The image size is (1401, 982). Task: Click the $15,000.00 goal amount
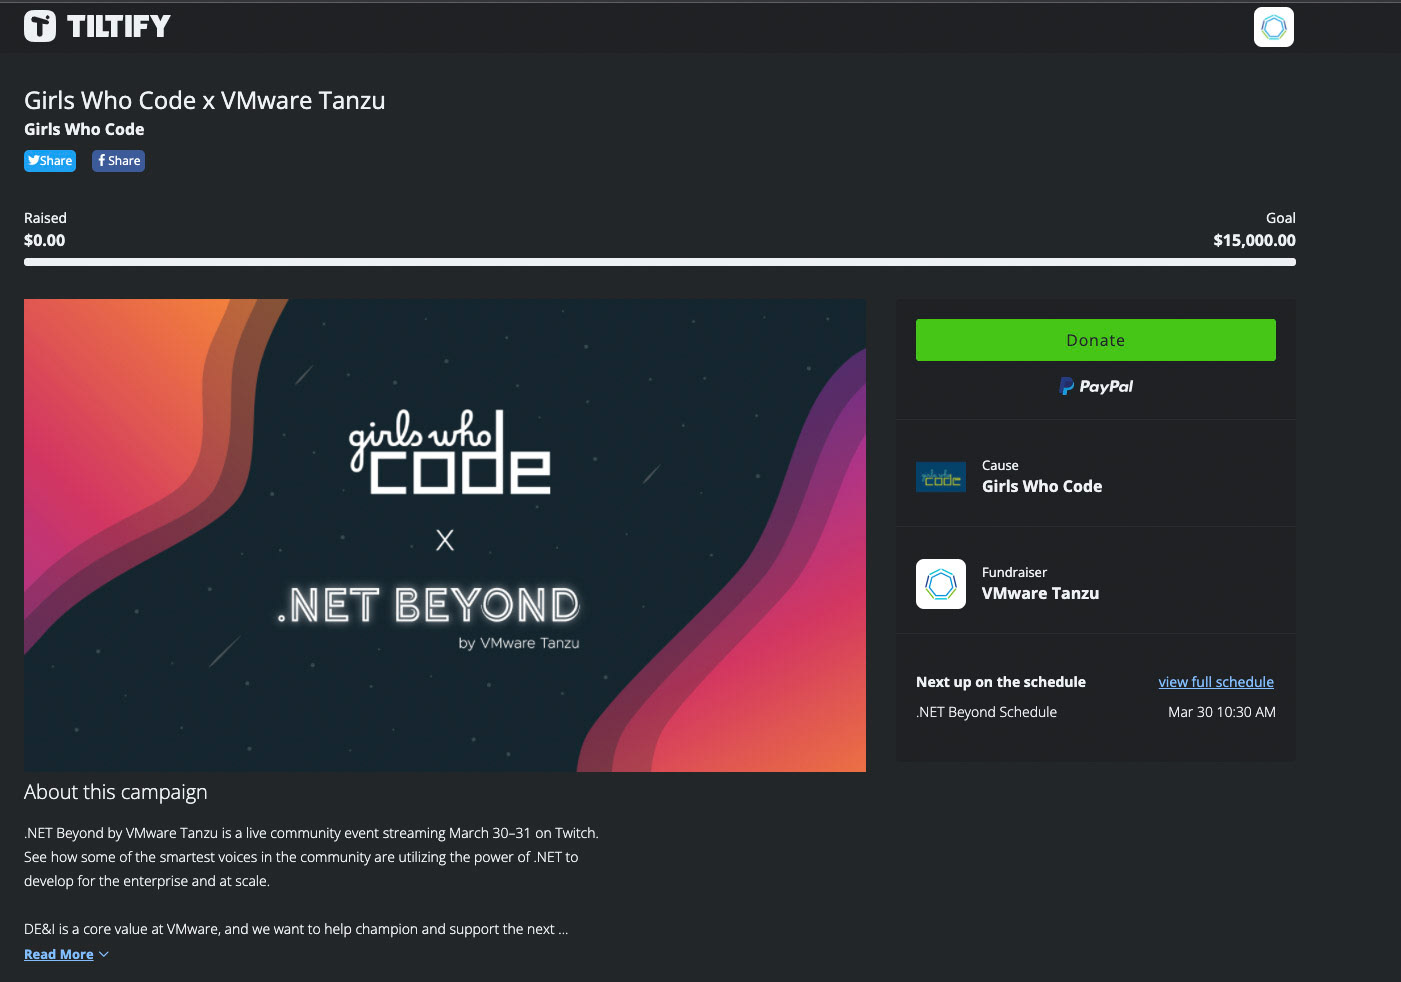click(x=1254, y=240)
